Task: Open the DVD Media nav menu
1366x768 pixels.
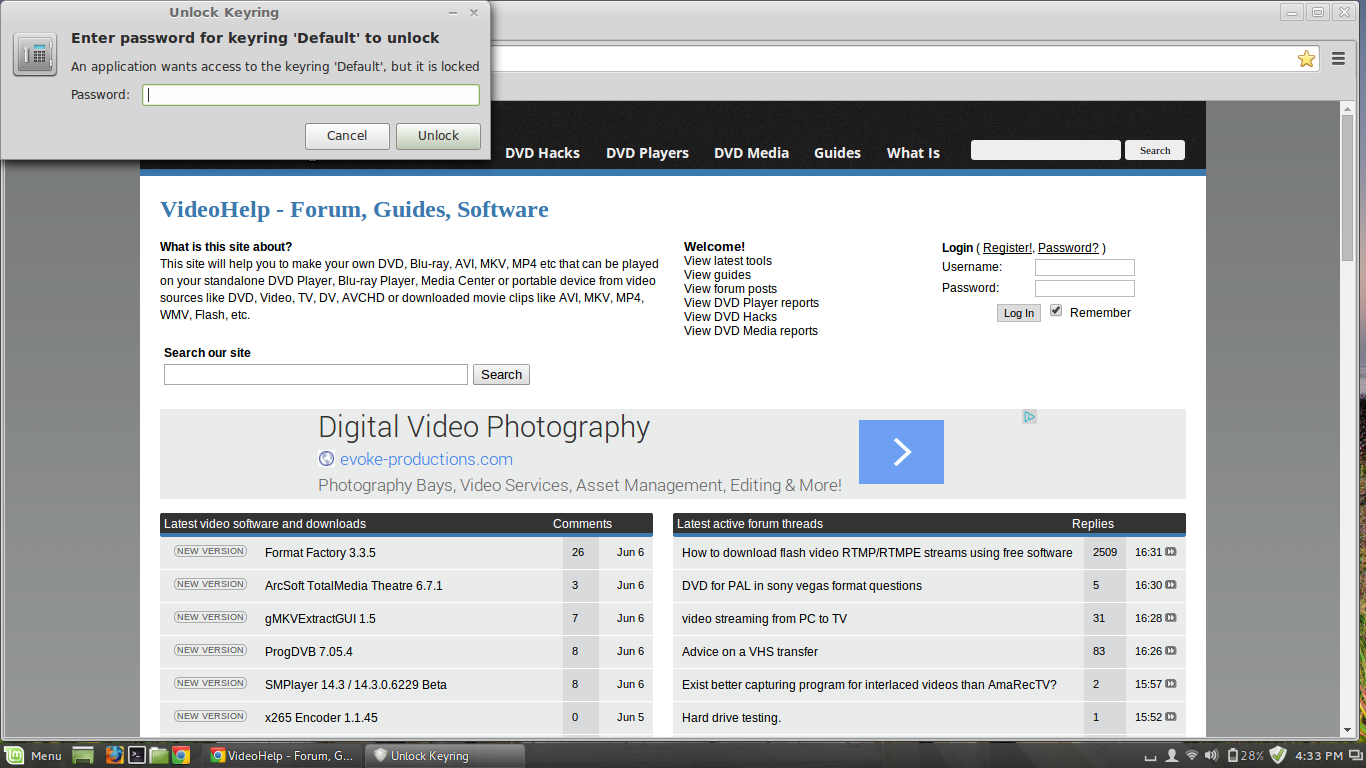Action: (x=751, y=153)
